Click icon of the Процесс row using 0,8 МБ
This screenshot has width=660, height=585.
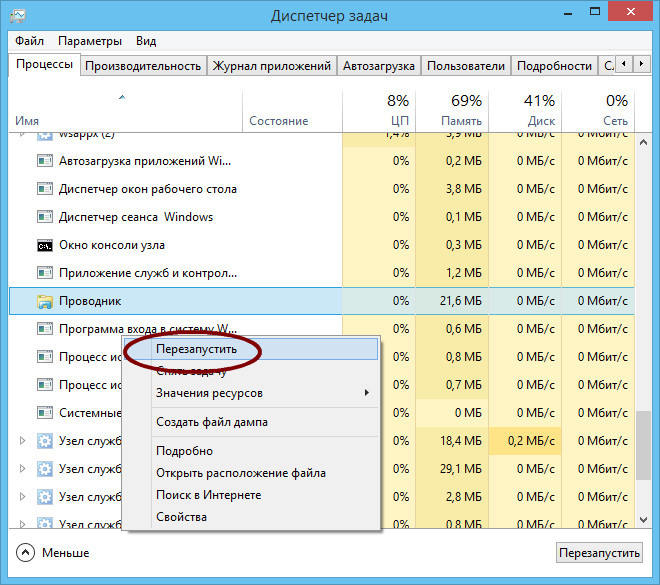[x=45, y=357]
